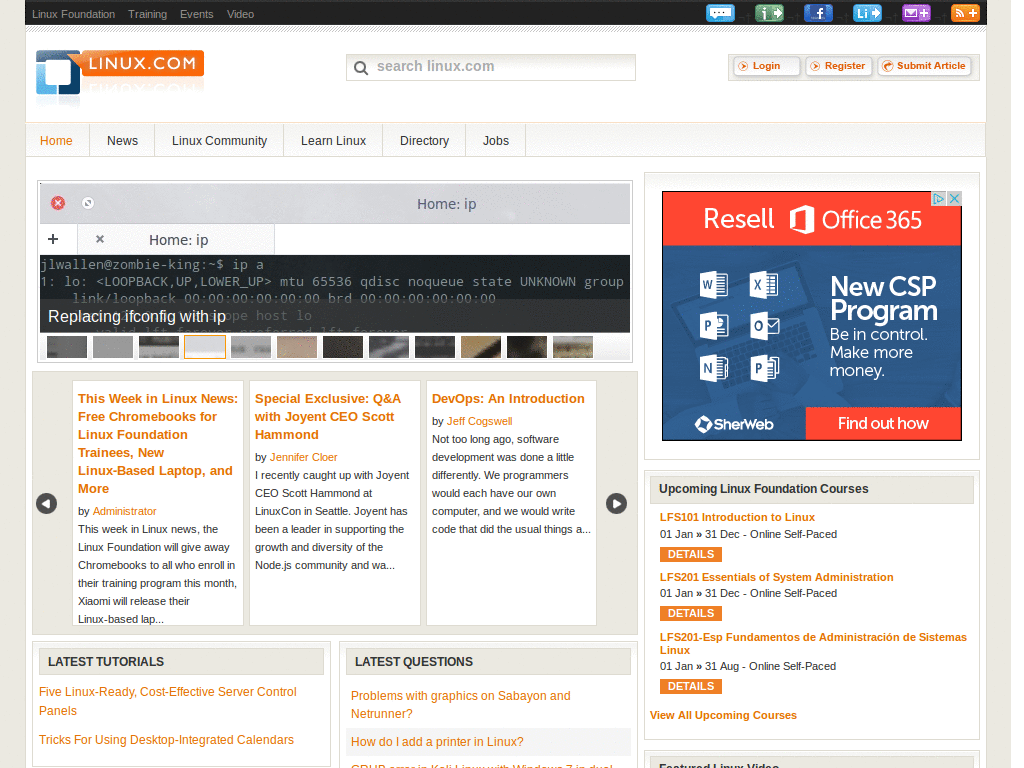Click View All Upcoming Courses
Viewport: 1024px width, 768px height.
coord(724,715)
